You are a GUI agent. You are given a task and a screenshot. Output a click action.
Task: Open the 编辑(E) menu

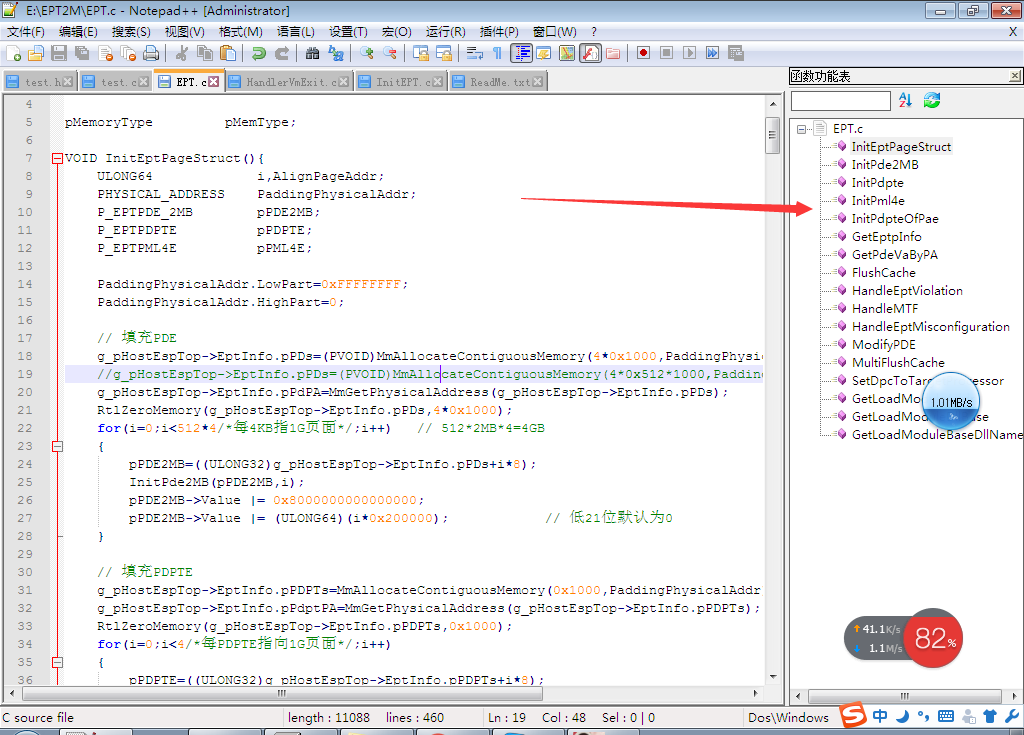[78, 32]
